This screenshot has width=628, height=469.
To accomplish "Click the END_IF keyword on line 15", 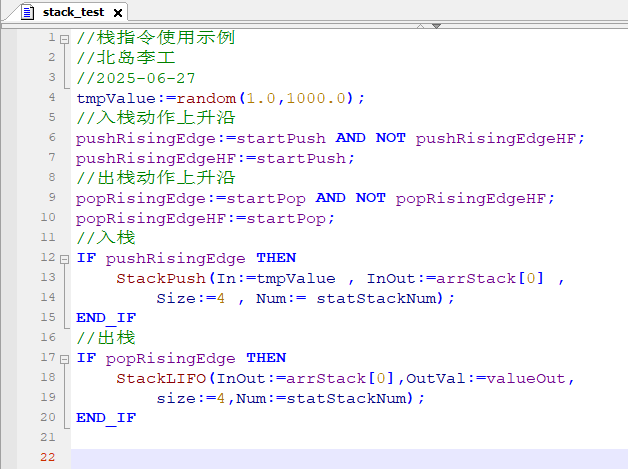I will (x=106, y=318).
